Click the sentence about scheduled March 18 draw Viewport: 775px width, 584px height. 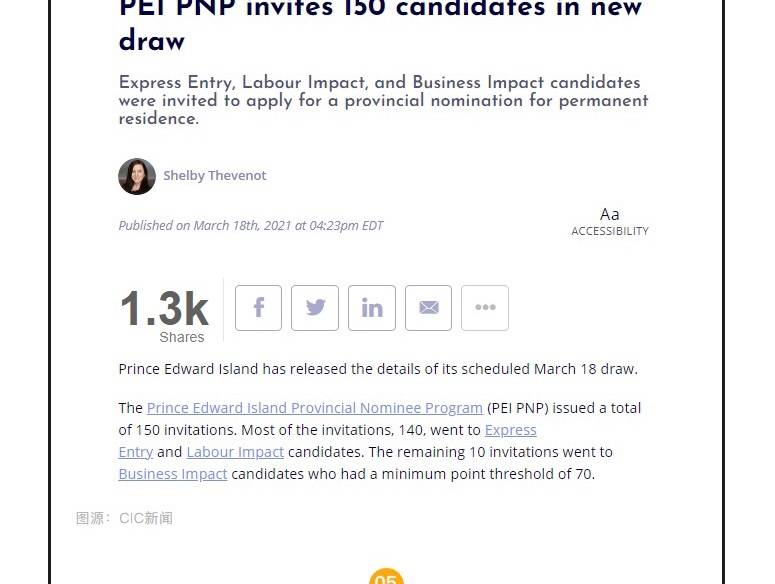[x=378, y=369]
